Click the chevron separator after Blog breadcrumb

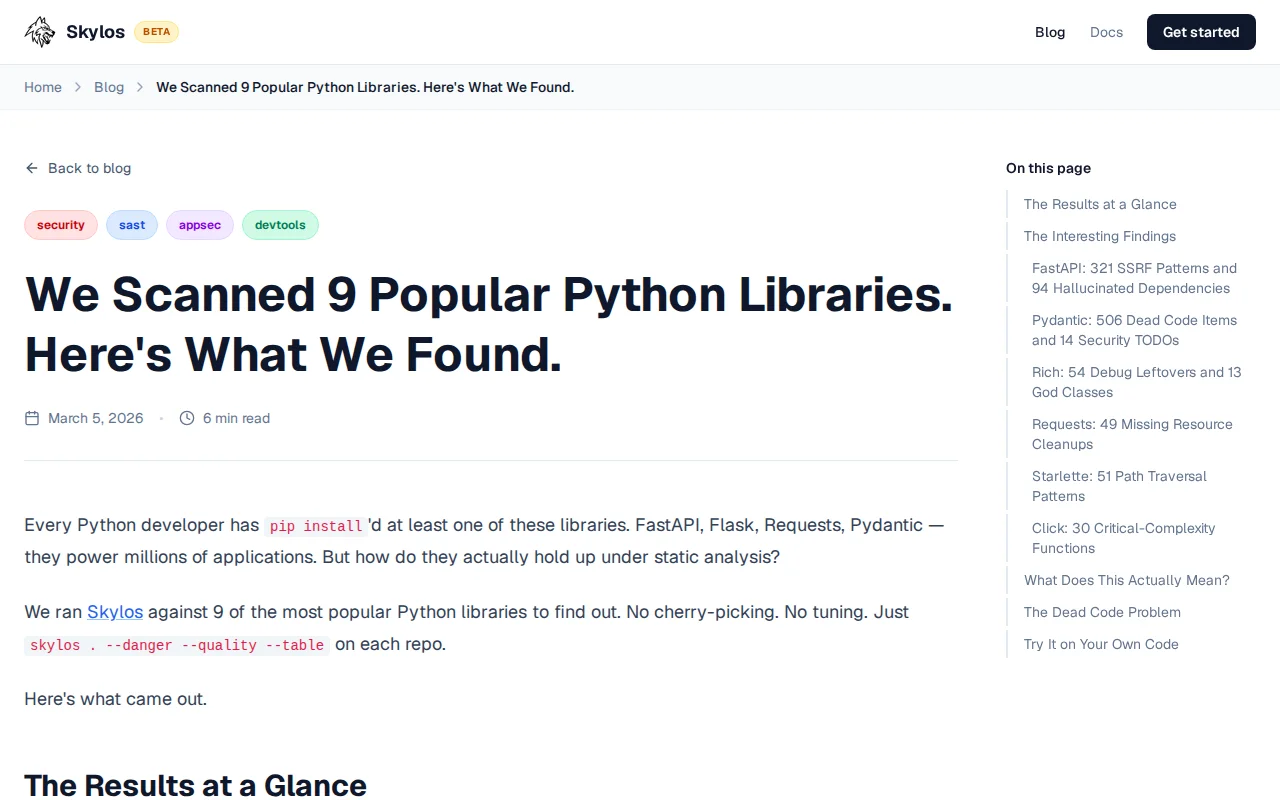(140, 87)
